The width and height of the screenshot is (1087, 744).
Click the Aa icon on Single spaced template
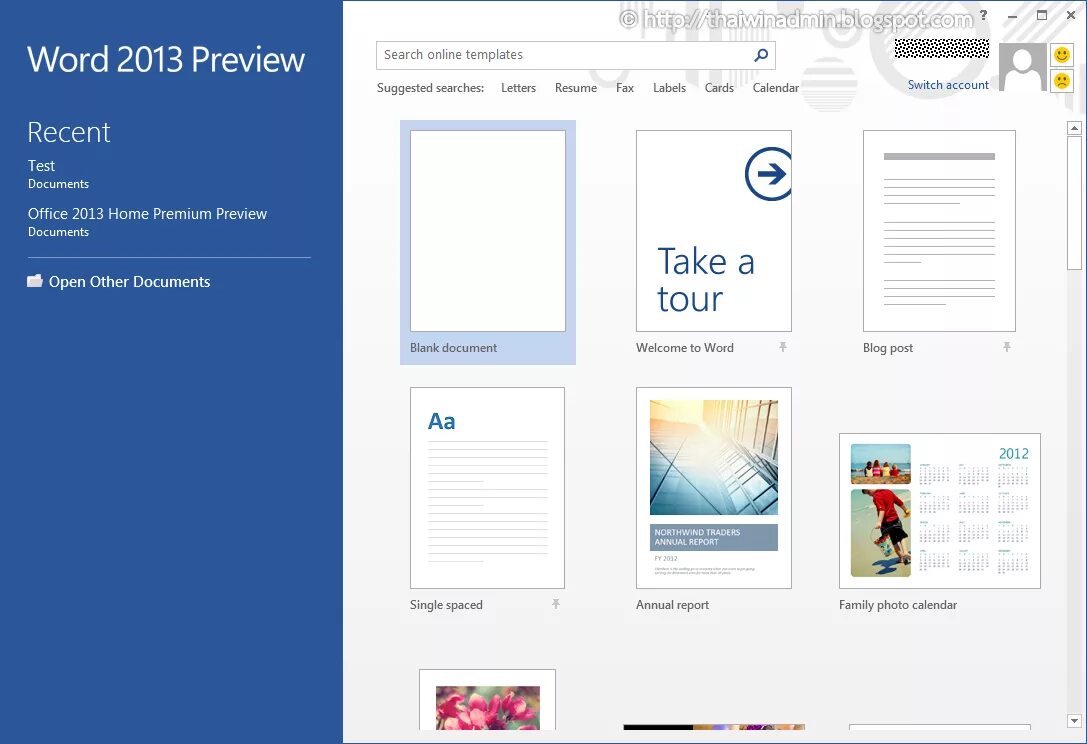pyautogui.click(x=440, y=421)
